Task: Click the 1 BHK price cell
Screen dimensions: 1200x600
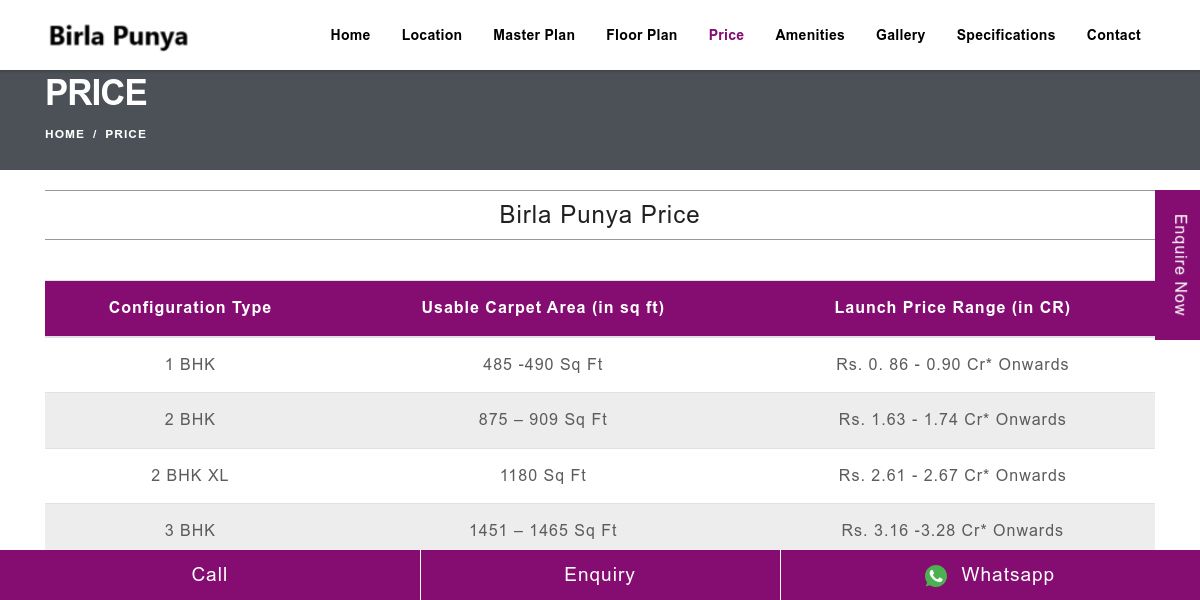Action: (952, 365)
